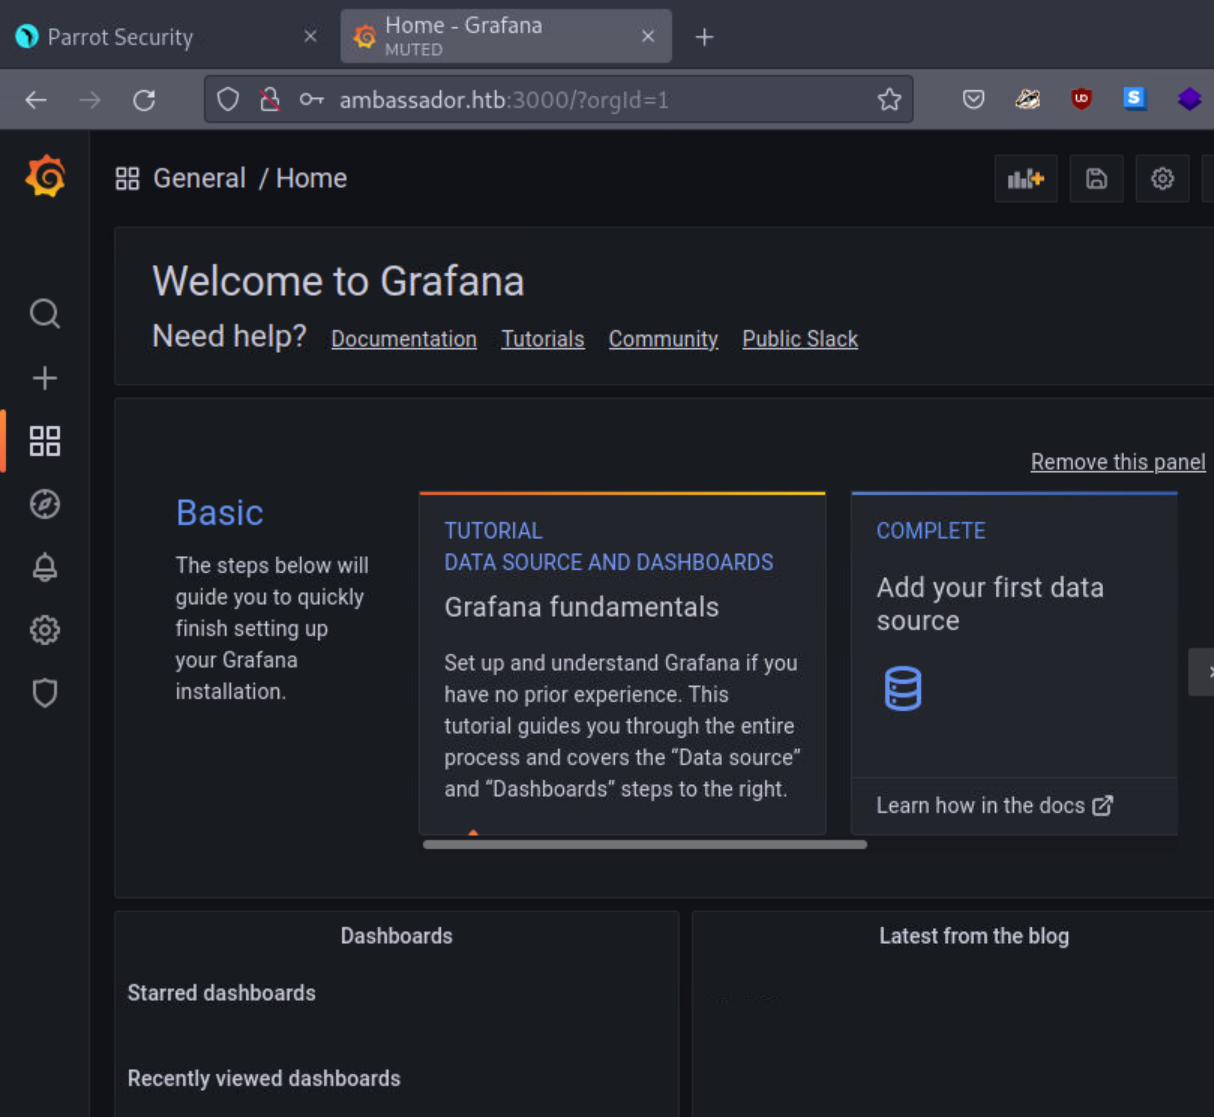Screen dimensions: 1214x1117
Task: Click the horizontal scrollbar under tutorial cards
Action: pos(645,845)
